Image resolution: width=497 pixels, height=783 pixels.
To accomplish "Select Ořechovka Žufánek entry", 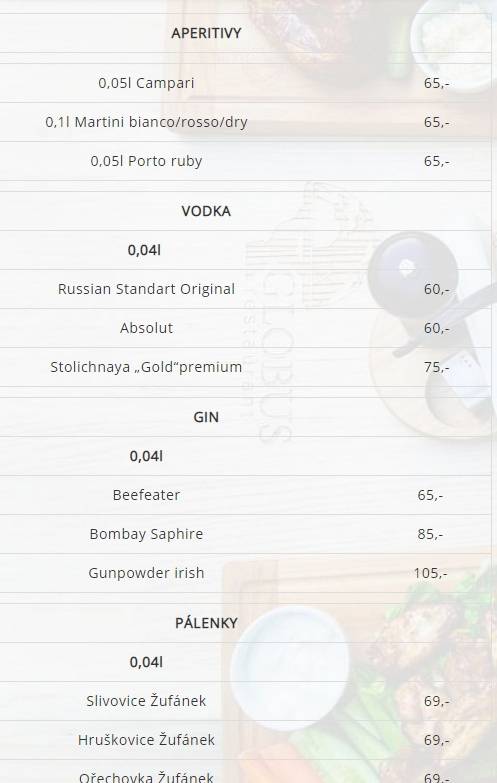I will click(146, 777).
